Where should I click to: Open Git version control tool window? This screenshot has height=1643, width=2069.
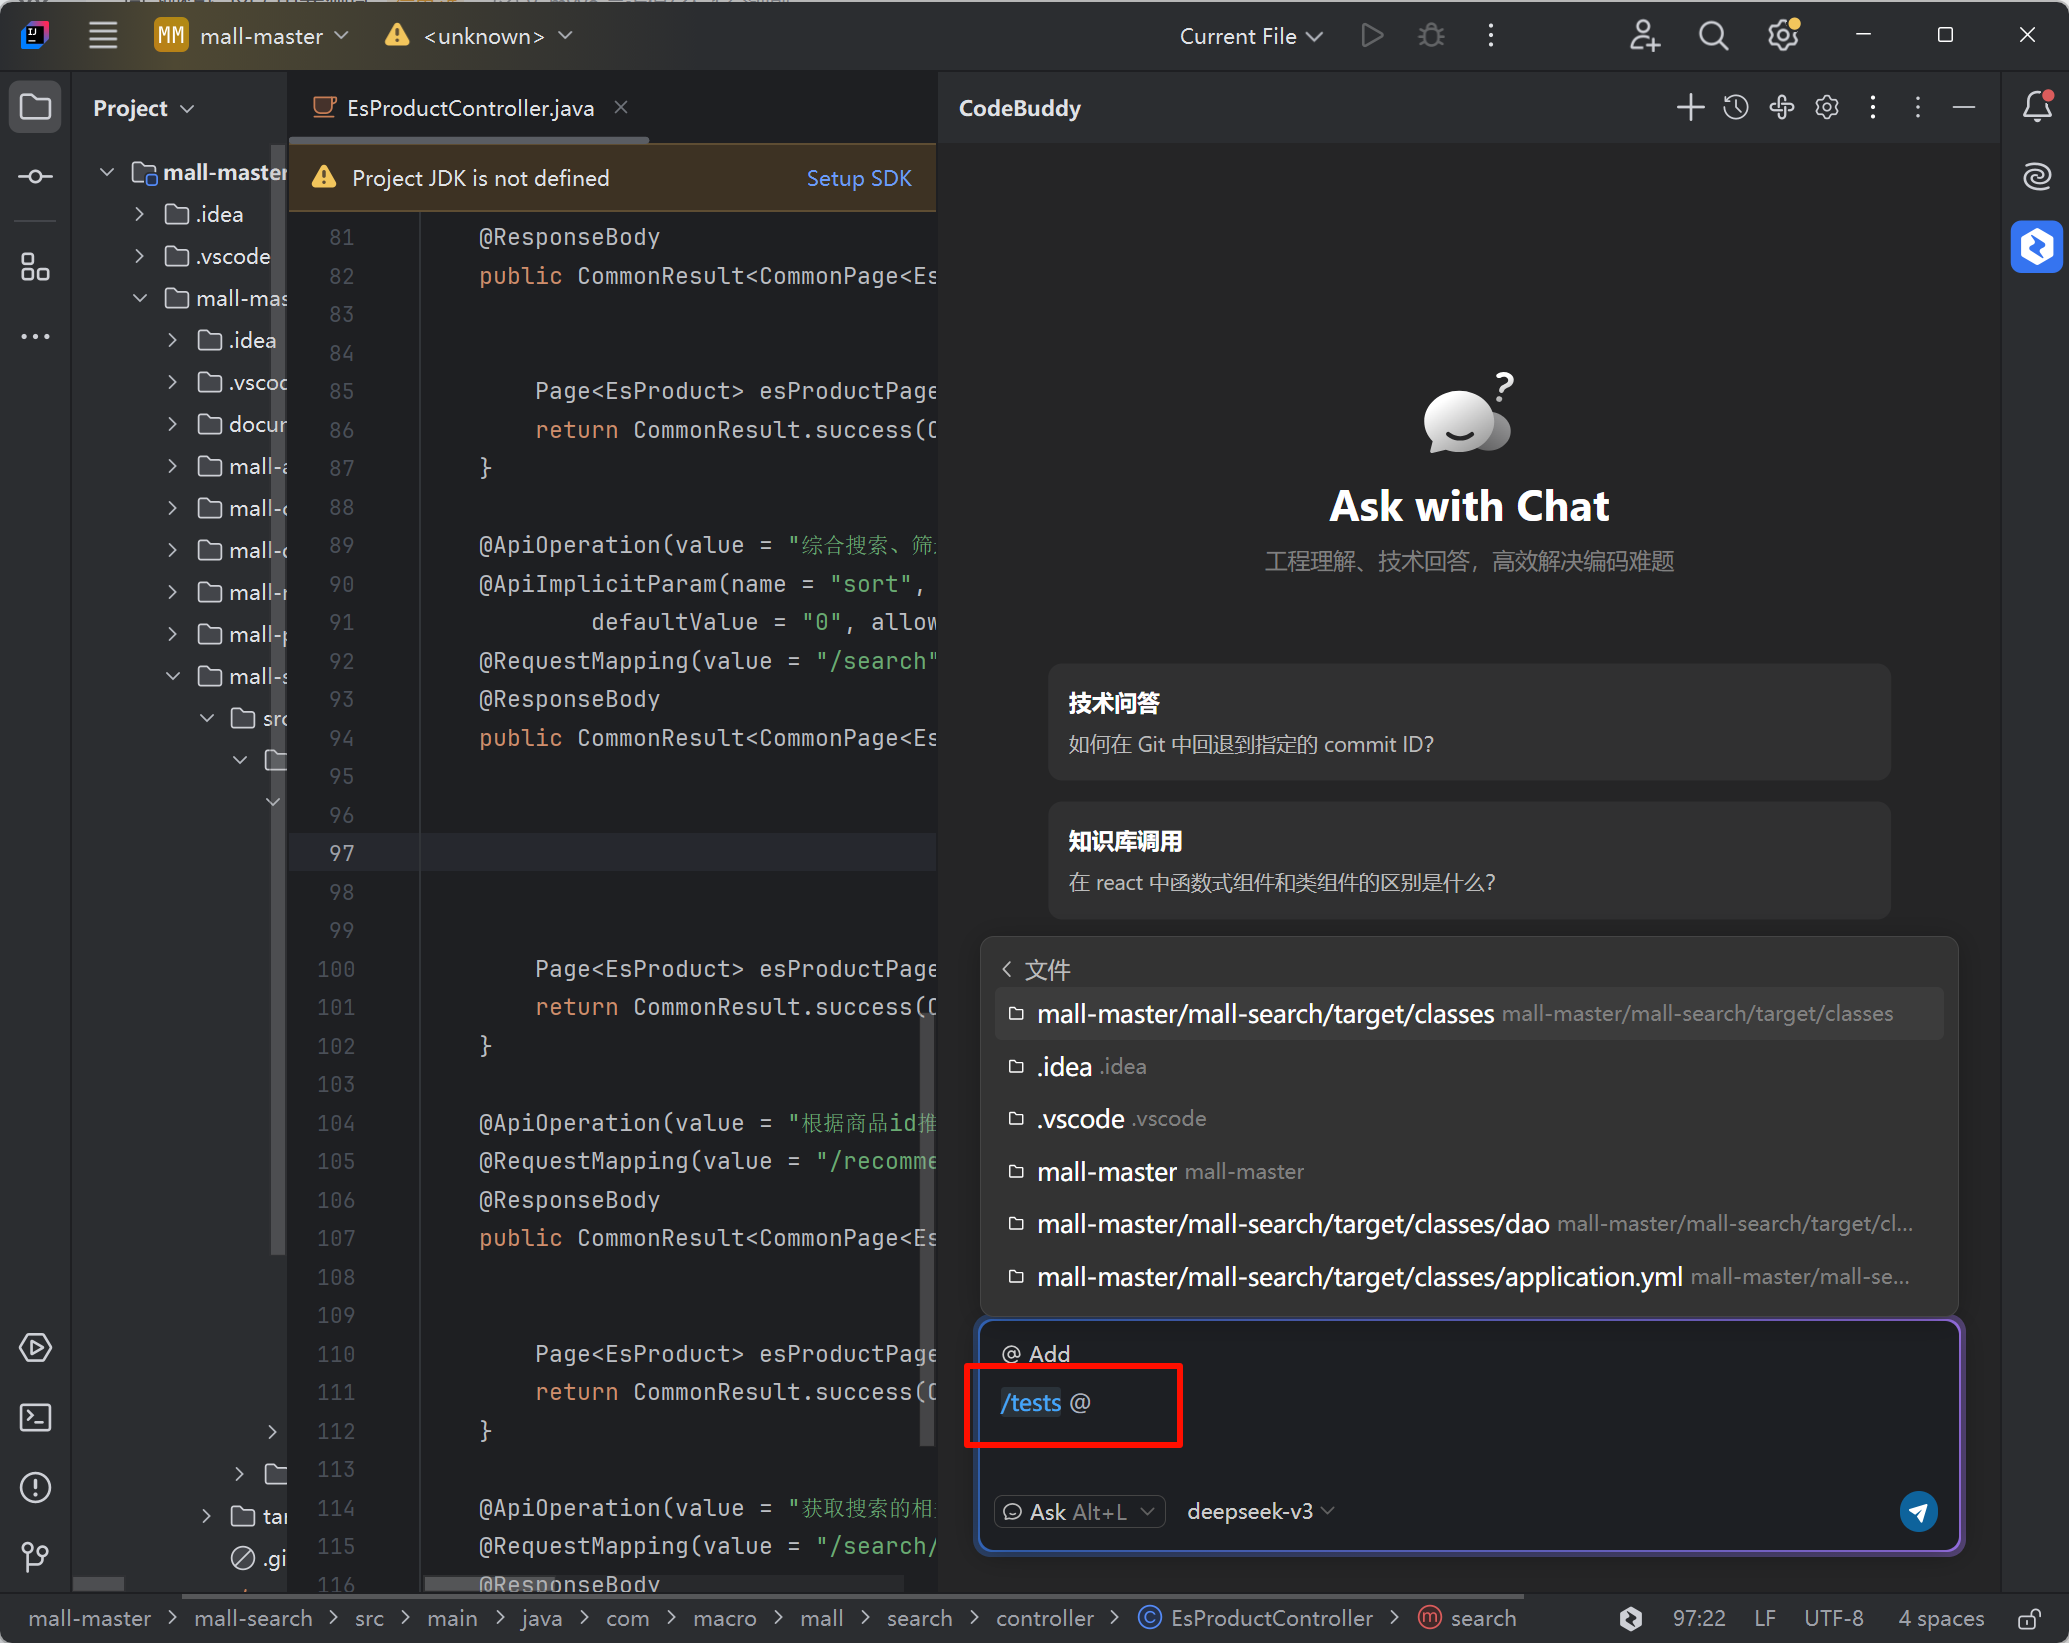36,1556
